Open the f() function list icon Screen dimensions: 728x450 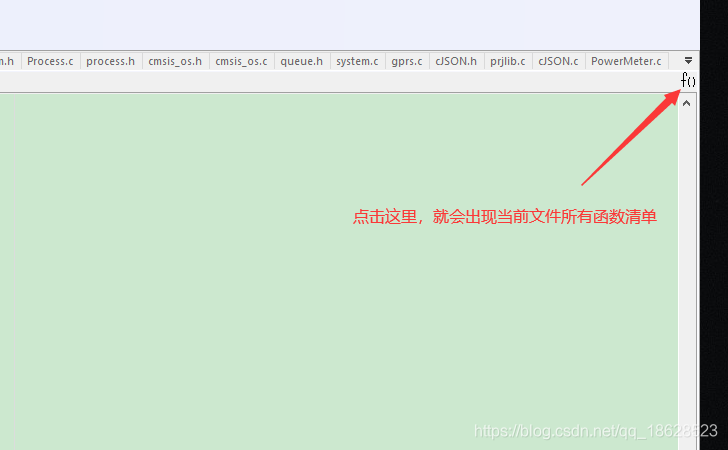[688, 80]
